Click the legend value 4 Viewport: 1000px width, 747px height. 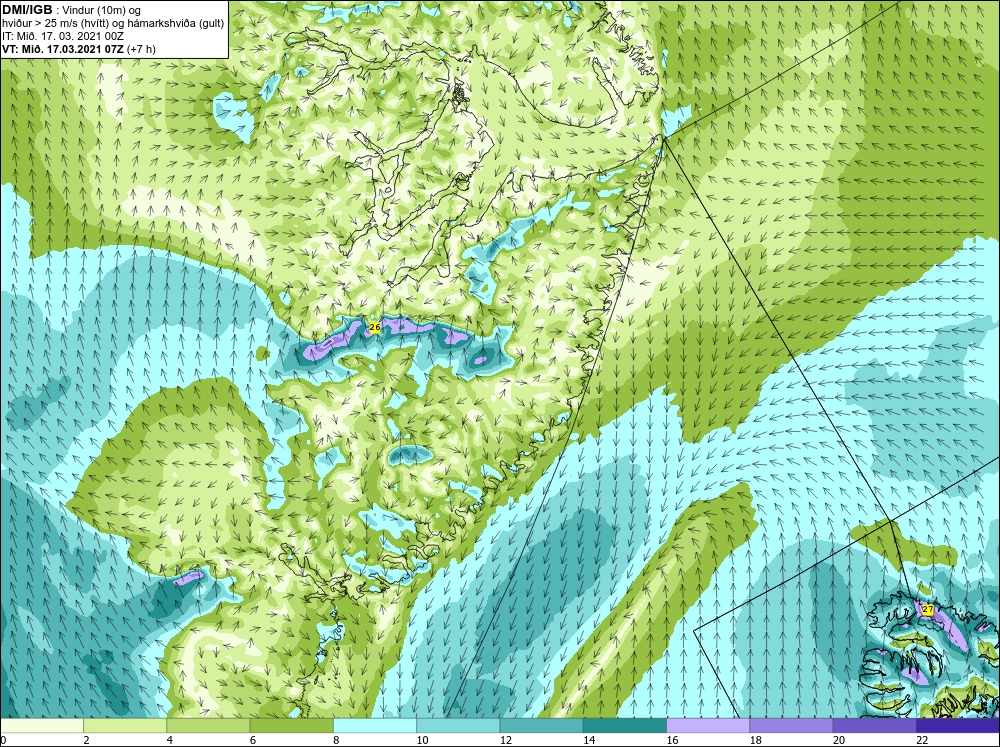tap(170, 740)
